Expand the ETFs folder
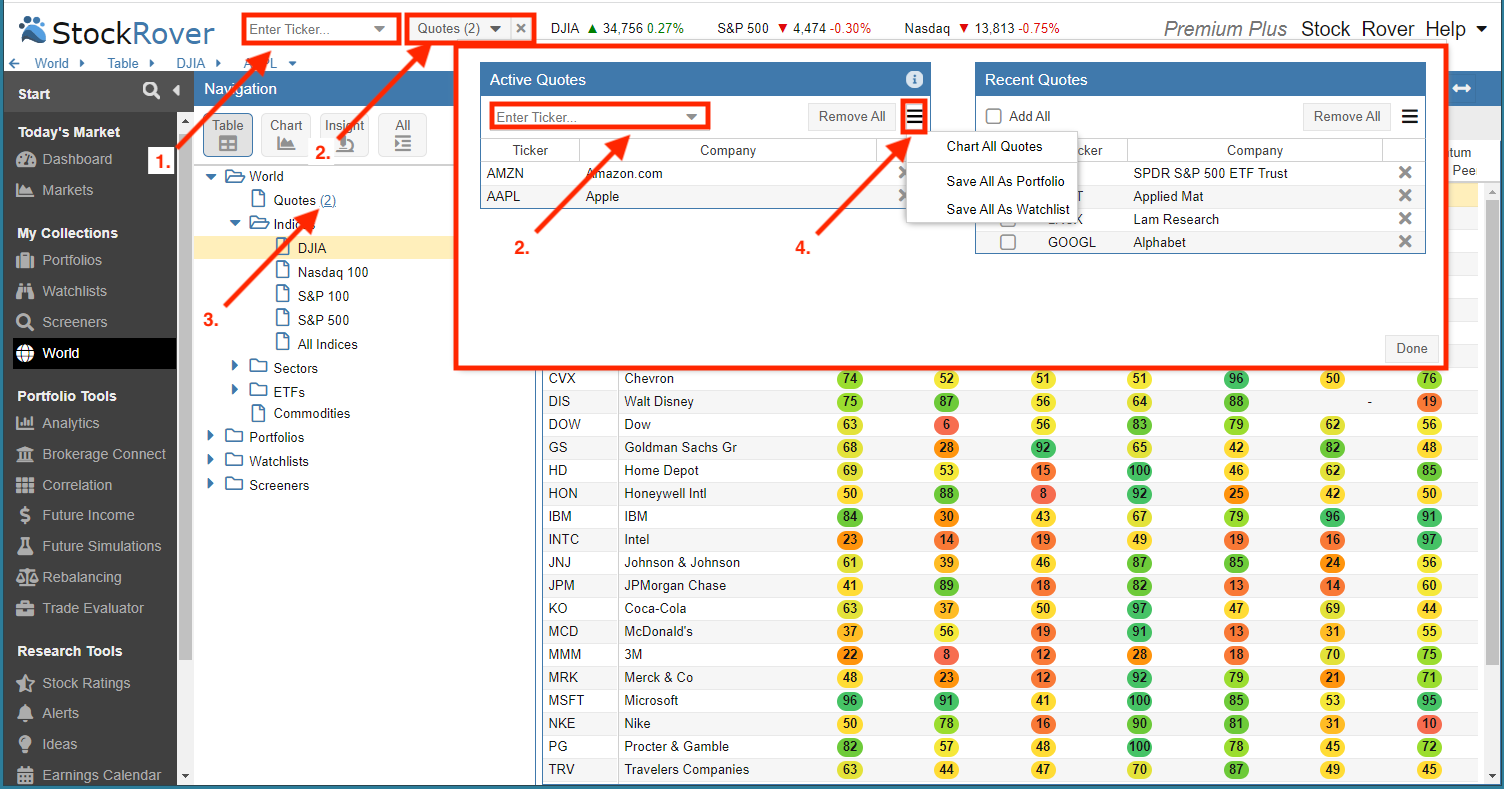Screen dimensions: 1504x789 tap(235, 390)
